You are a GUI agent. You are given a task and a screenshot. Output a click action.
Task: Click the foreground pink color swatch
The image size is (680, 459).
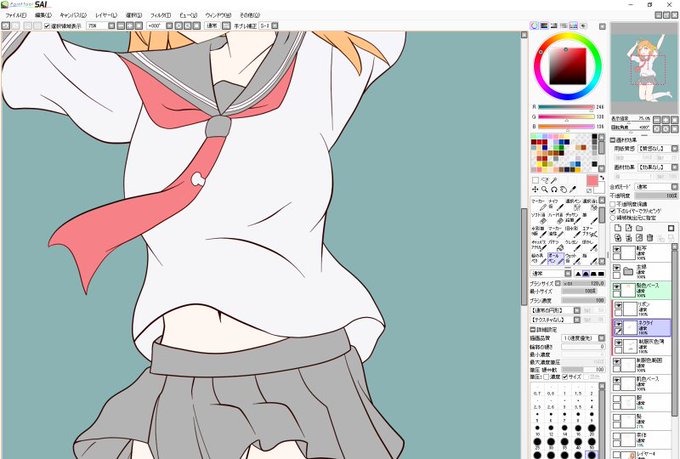point(592,181)
